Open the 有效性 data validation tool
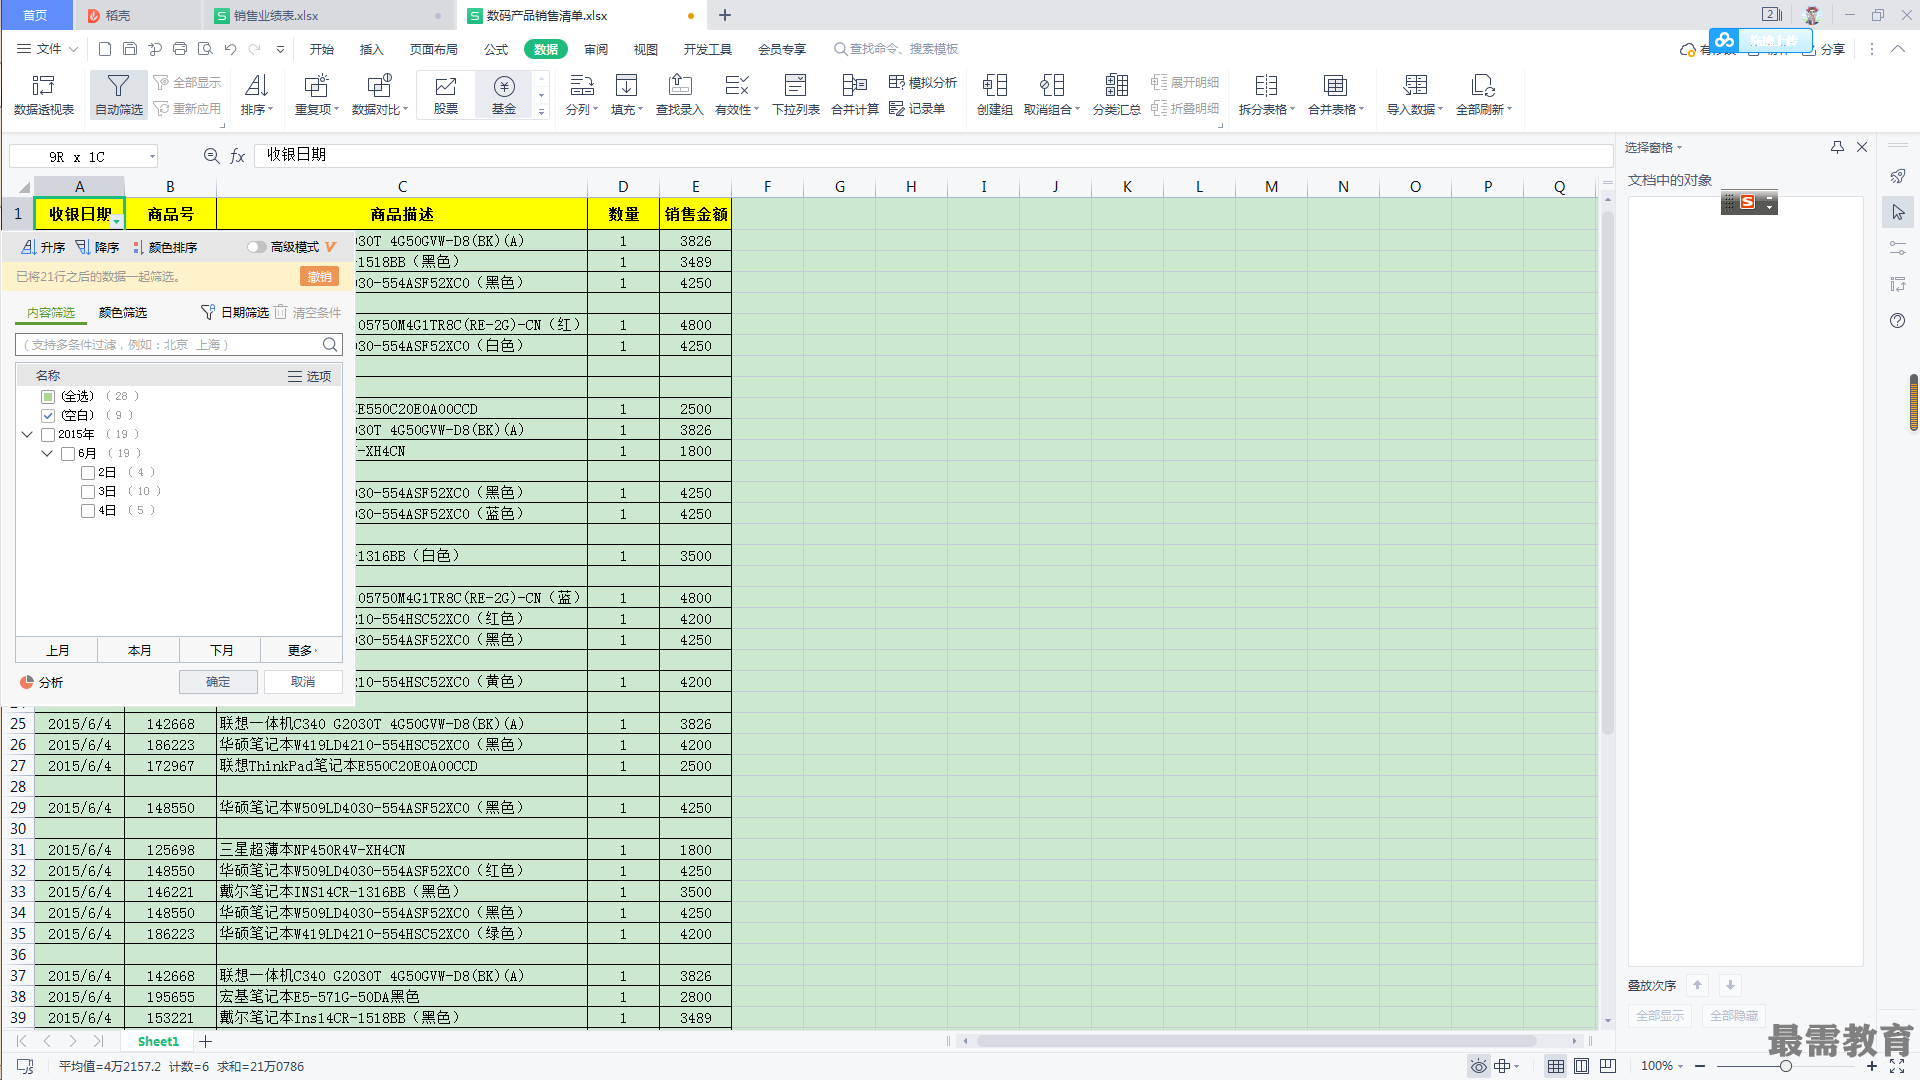 point(737,95)
